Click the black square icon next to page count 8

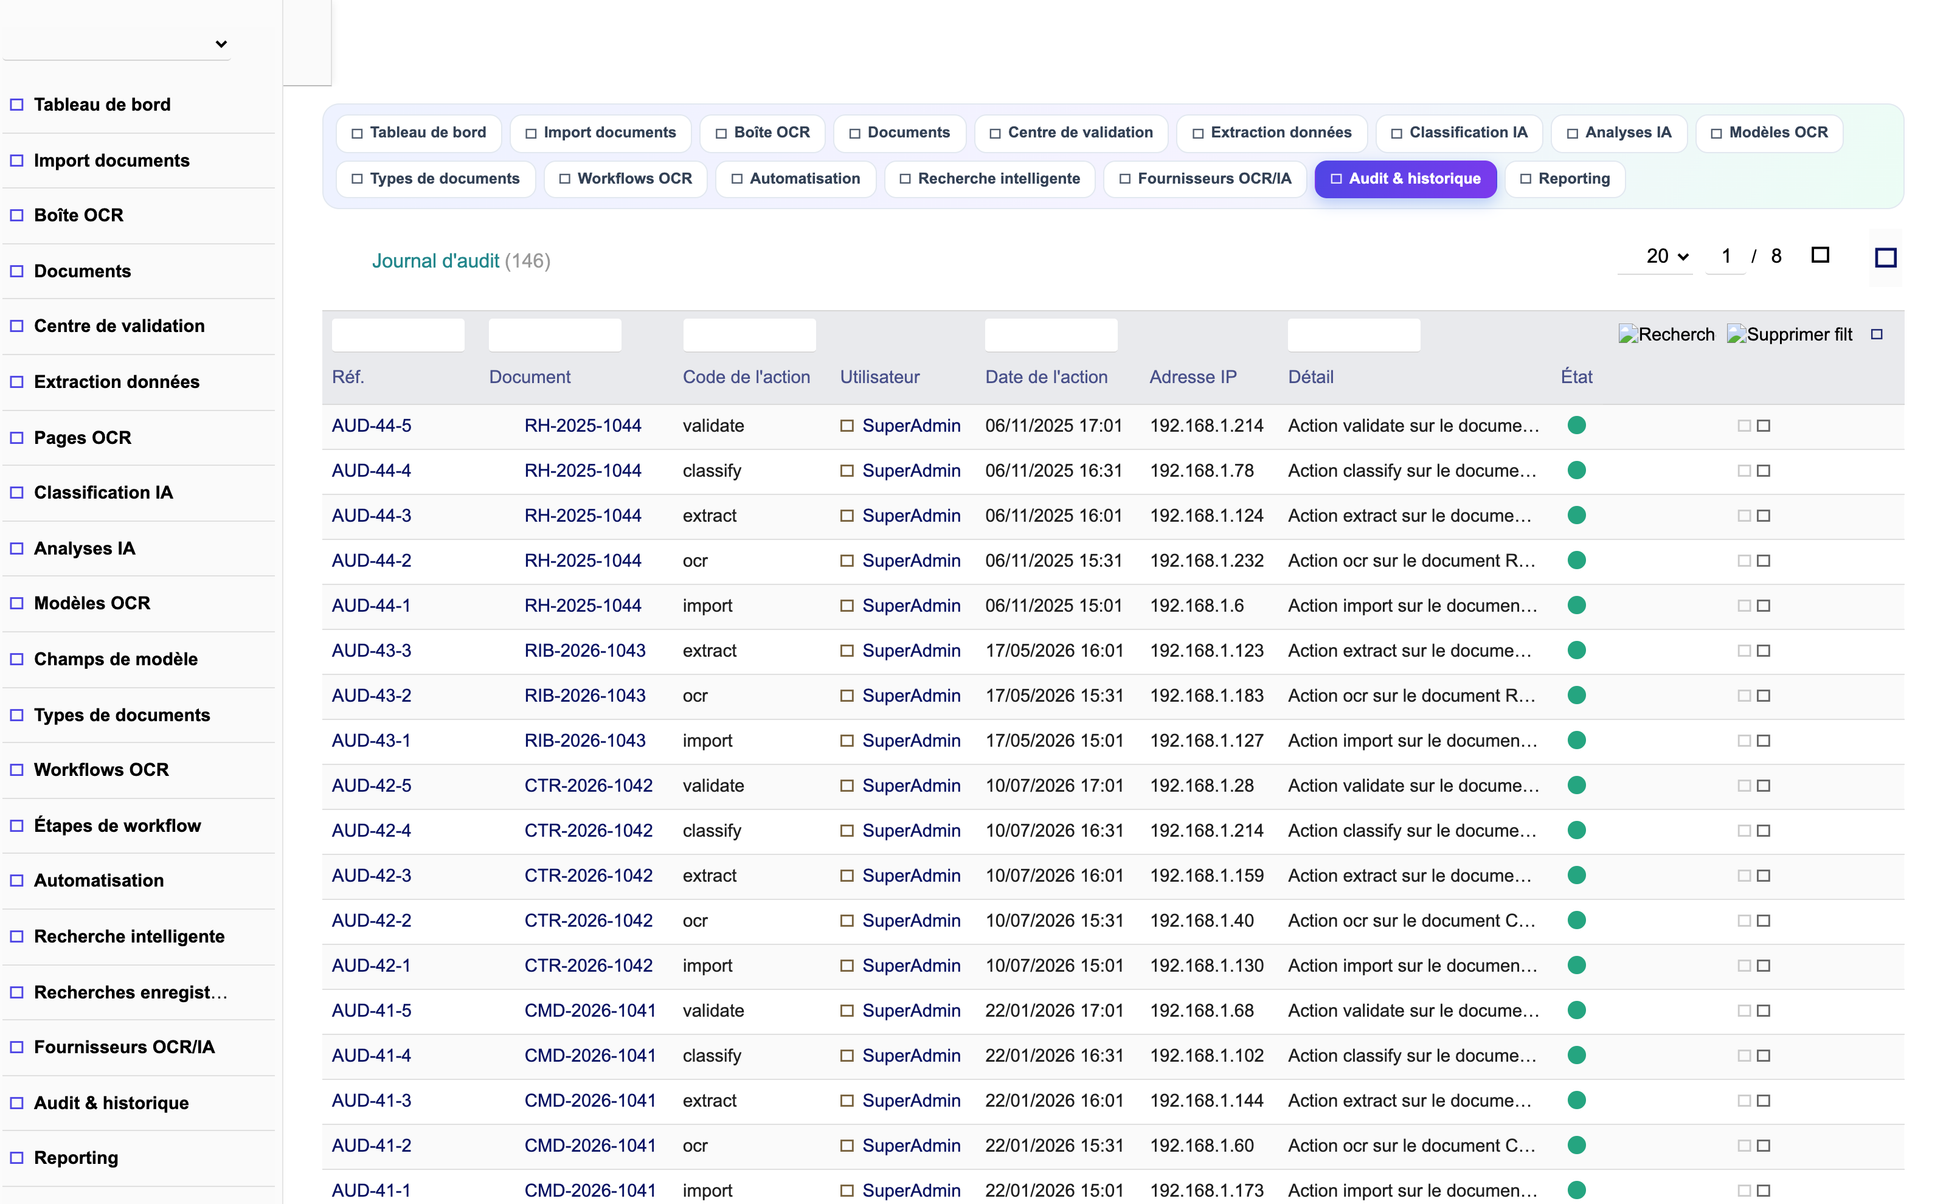(1820, 255)
